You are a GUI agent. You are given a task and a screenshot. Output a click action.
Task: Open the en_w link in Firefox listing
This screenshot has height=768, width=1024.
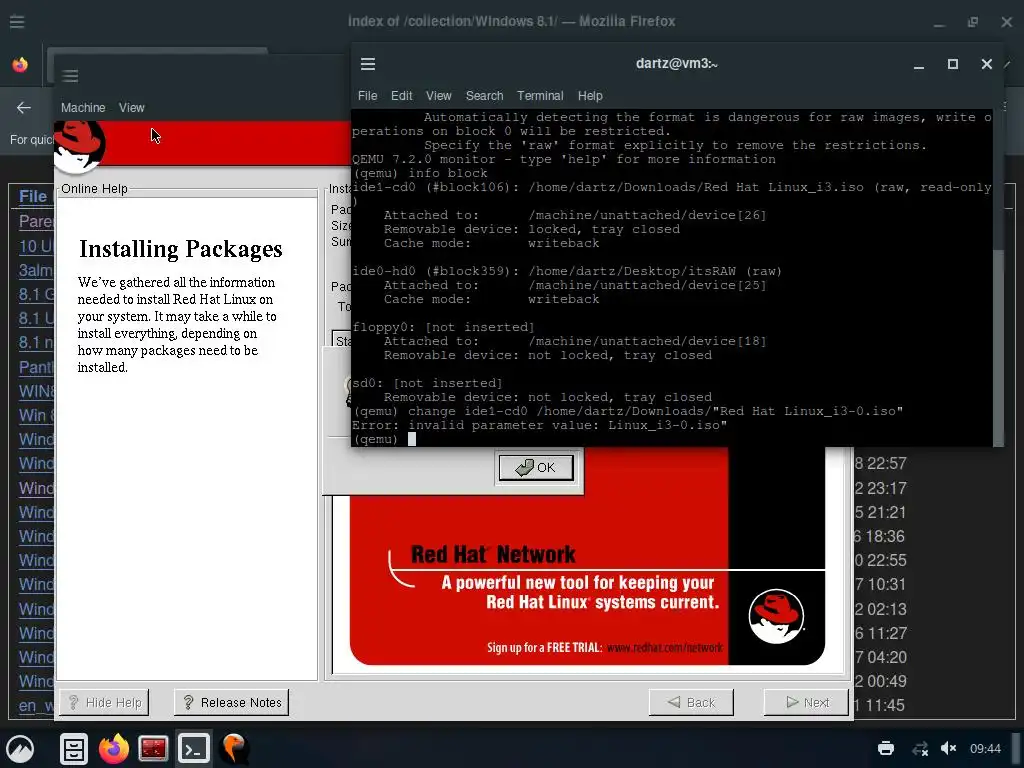click(36, 706)
